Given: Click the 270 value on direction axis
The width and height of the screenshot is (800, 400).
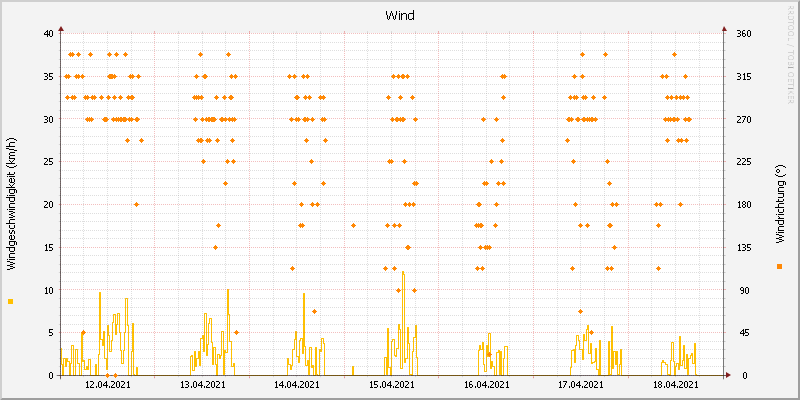Looking at the screenshot, I should click(743, 119).
